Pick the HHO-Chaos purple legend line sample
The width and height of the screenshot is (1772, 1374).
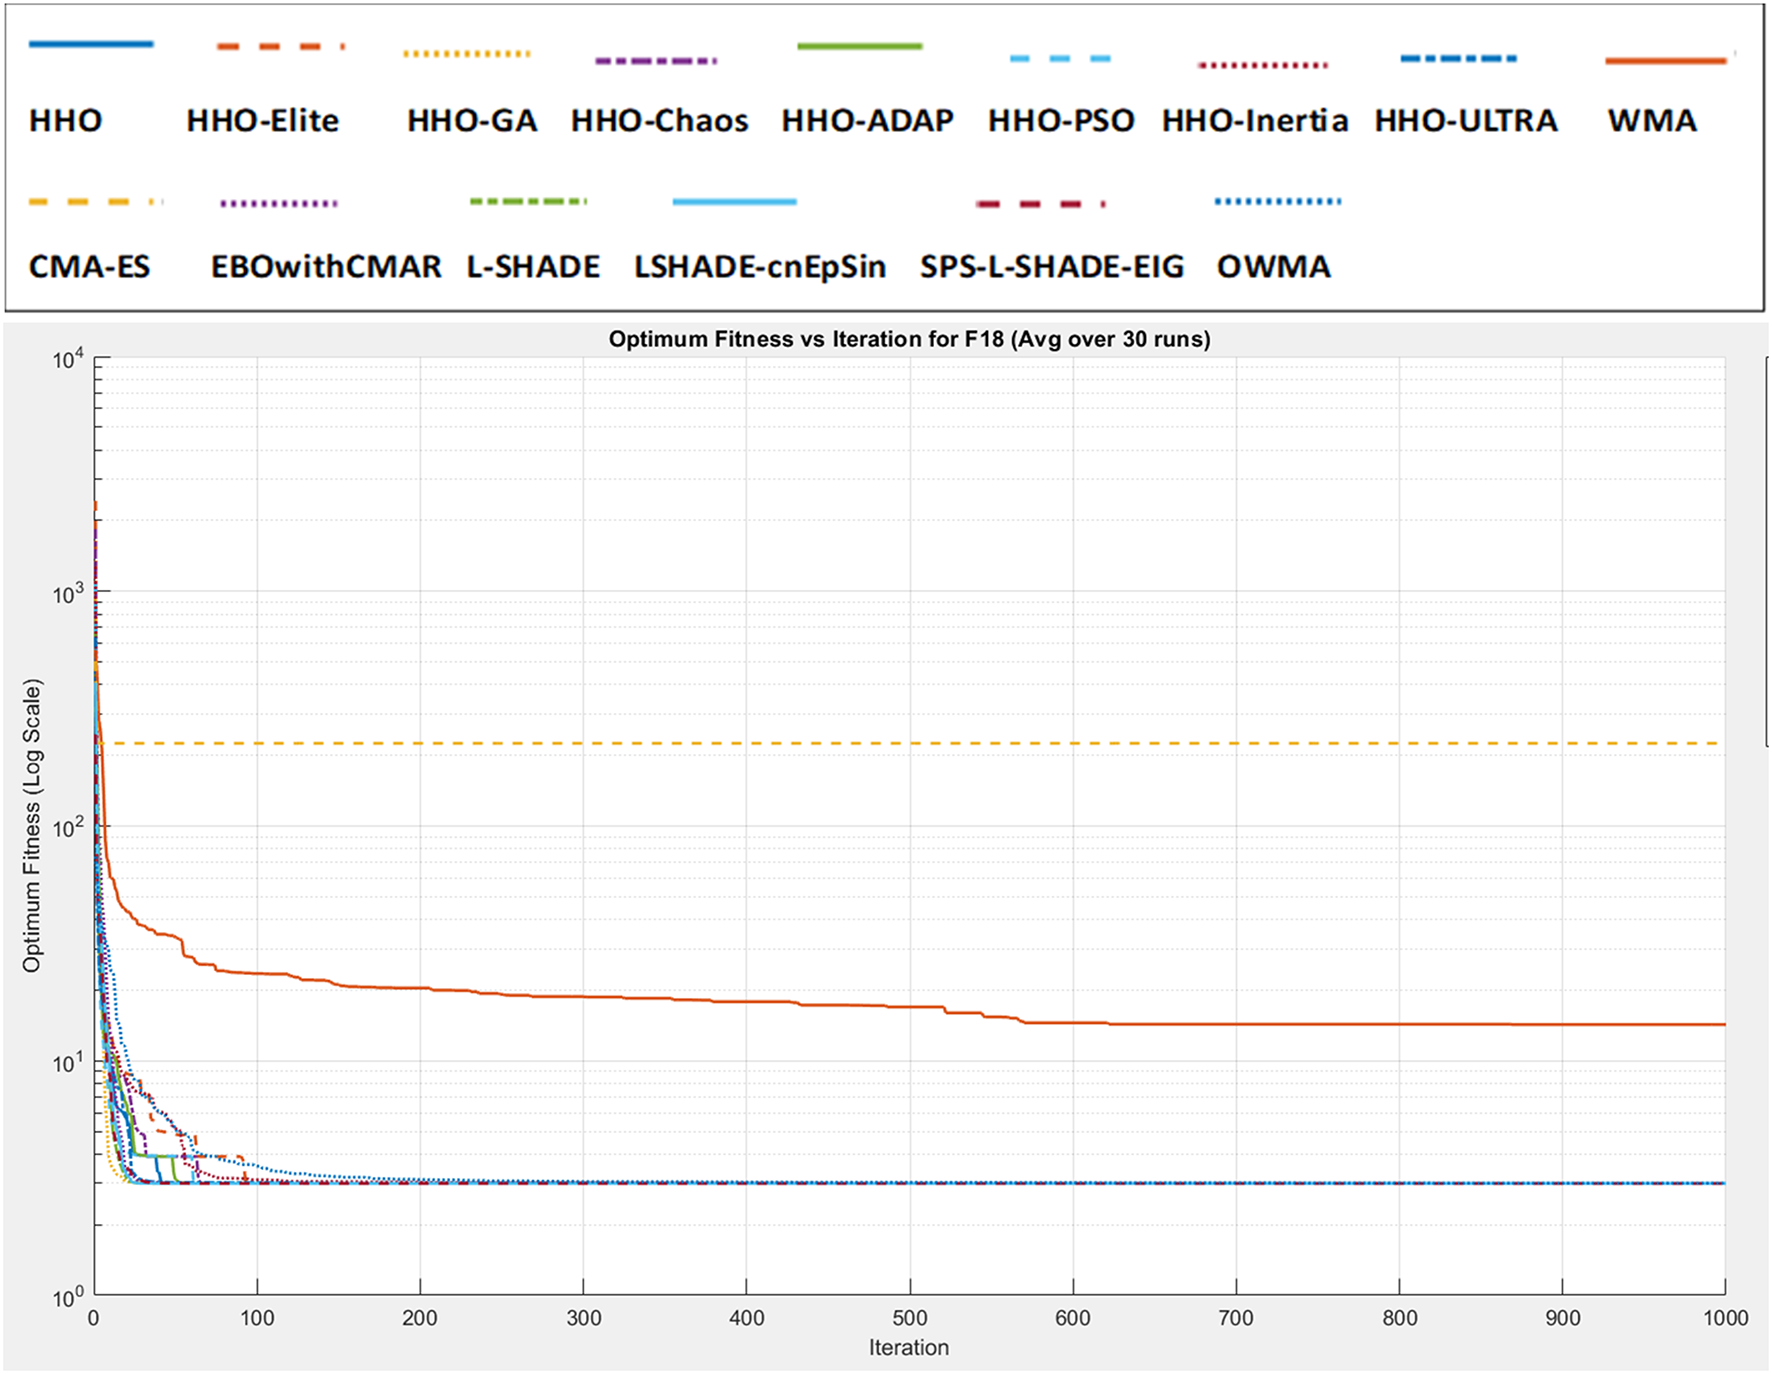coord(656,61)
